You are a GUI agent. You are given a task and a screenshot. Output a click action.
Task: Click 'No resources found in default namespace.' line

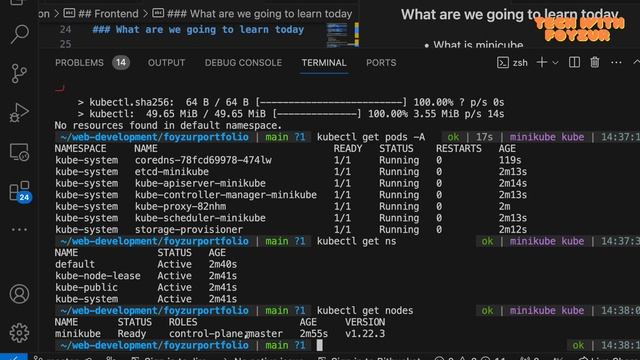tap(168, 126)
